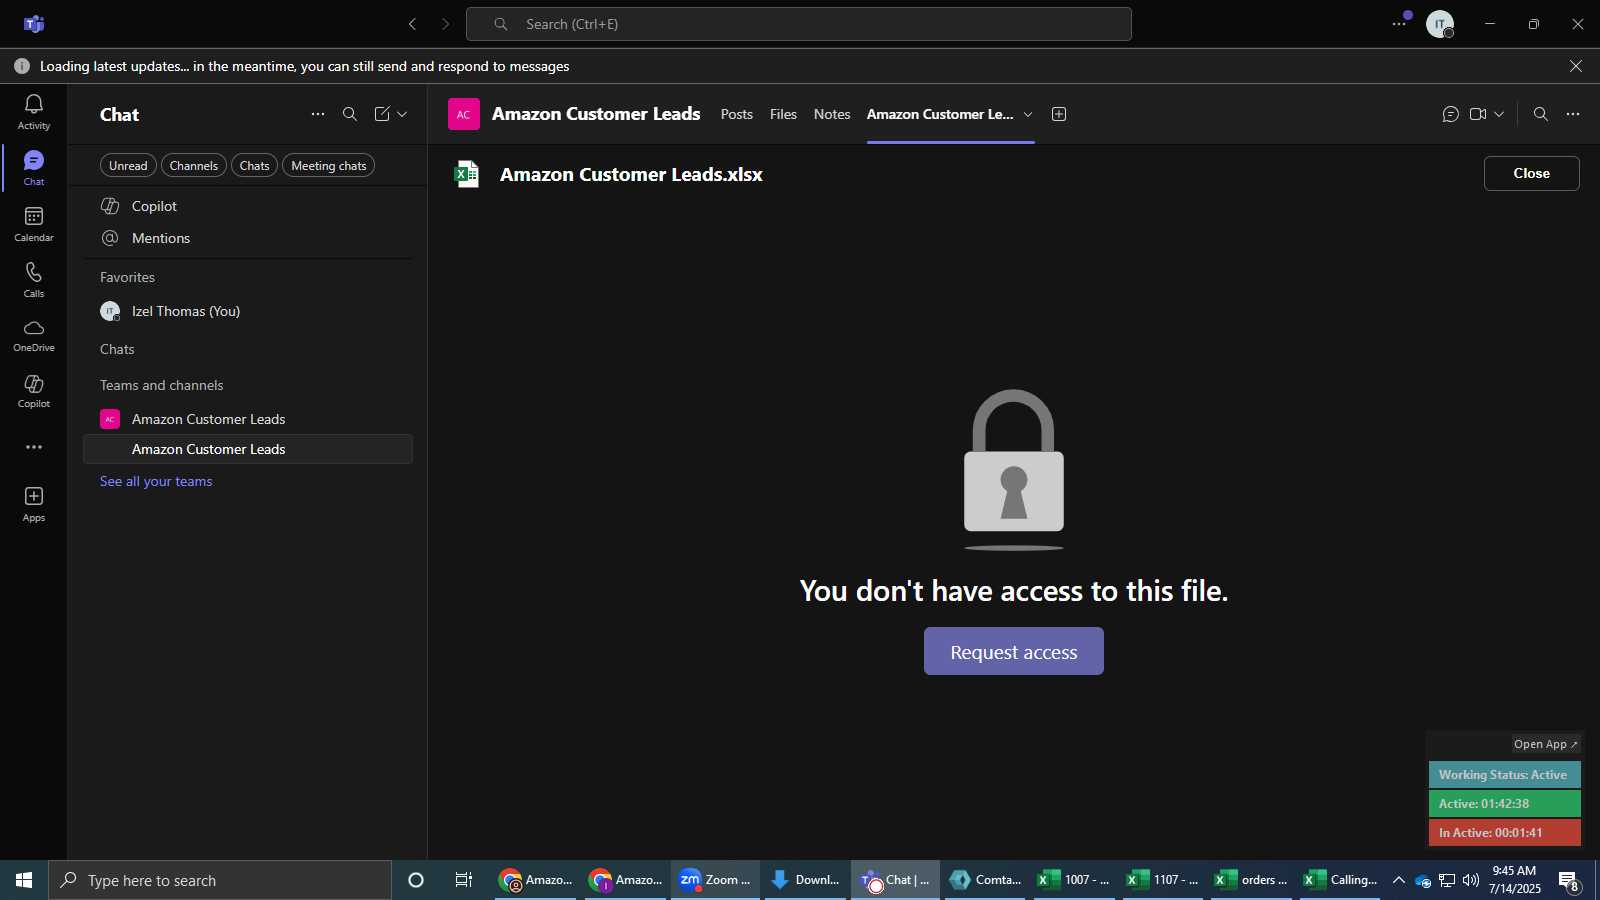Expand new chat options chevron
The image size is (1600, 900).
(x=402, y=114)
